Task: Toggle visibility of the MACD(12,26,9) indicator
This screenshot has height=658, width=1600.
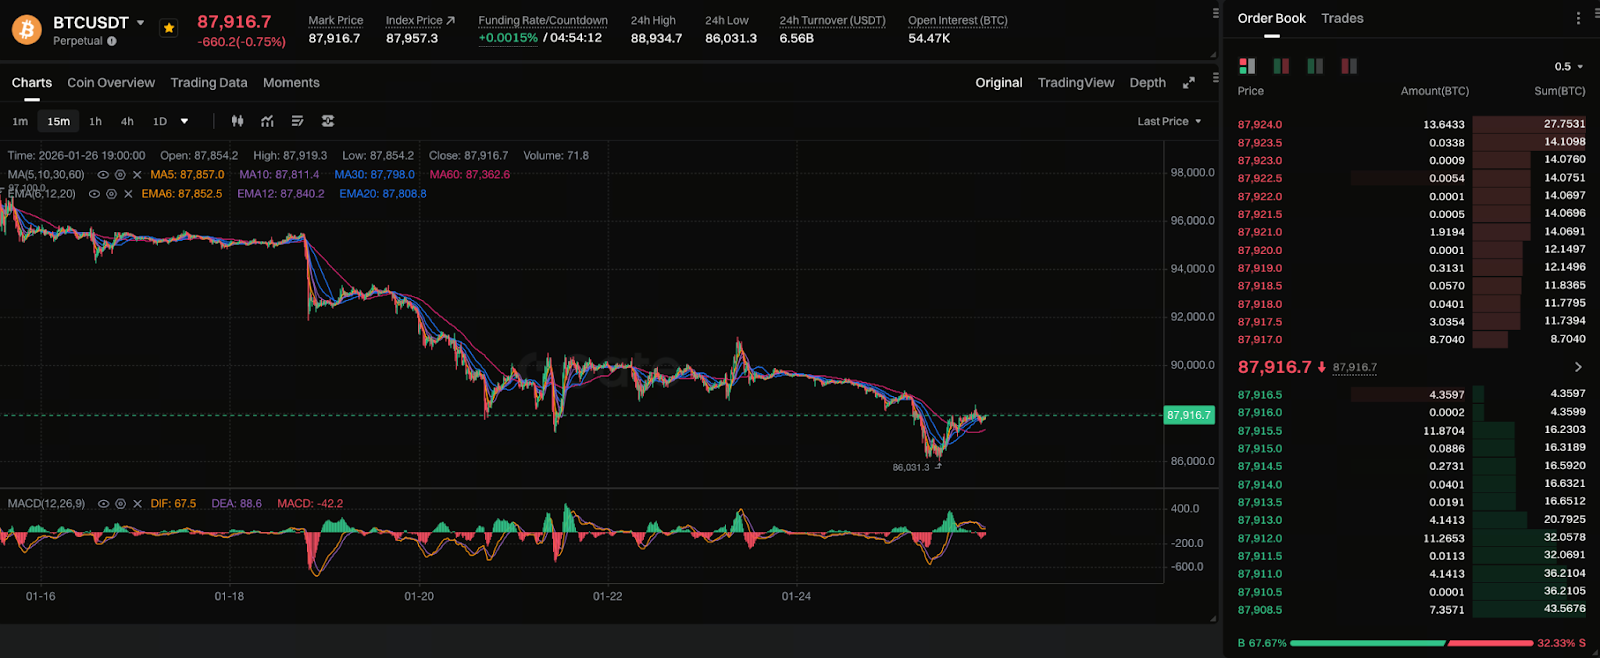Action: tap(103, 504)
